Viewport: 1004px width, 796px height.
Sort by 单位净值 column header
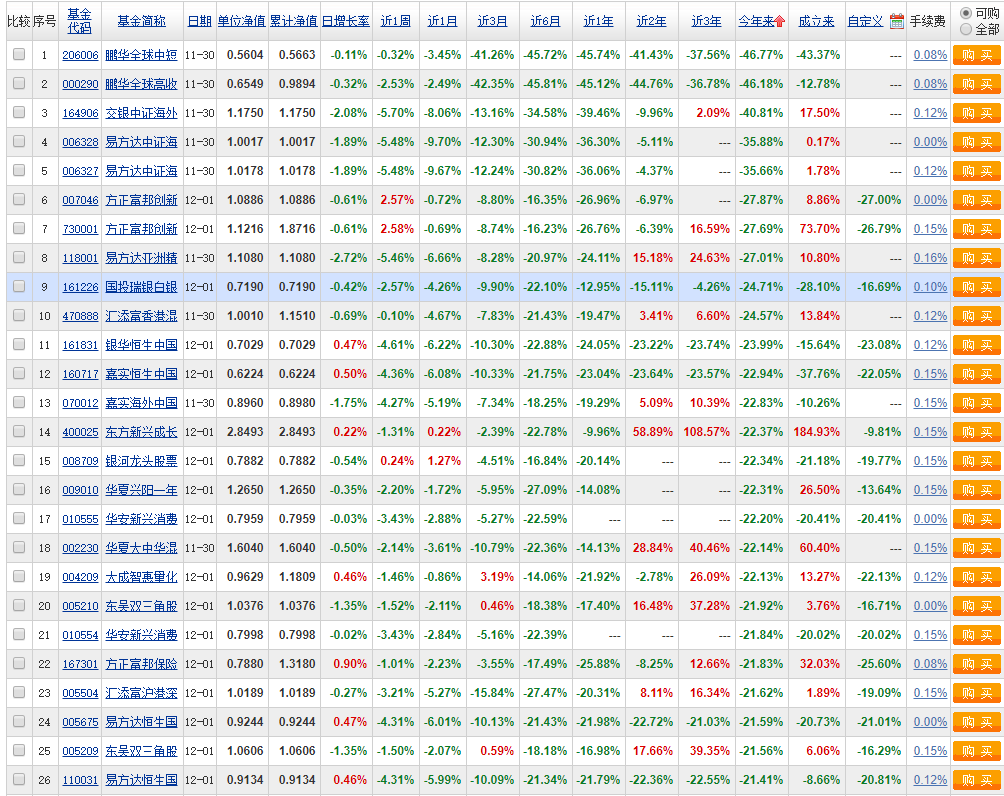click(x=241, y=21)
